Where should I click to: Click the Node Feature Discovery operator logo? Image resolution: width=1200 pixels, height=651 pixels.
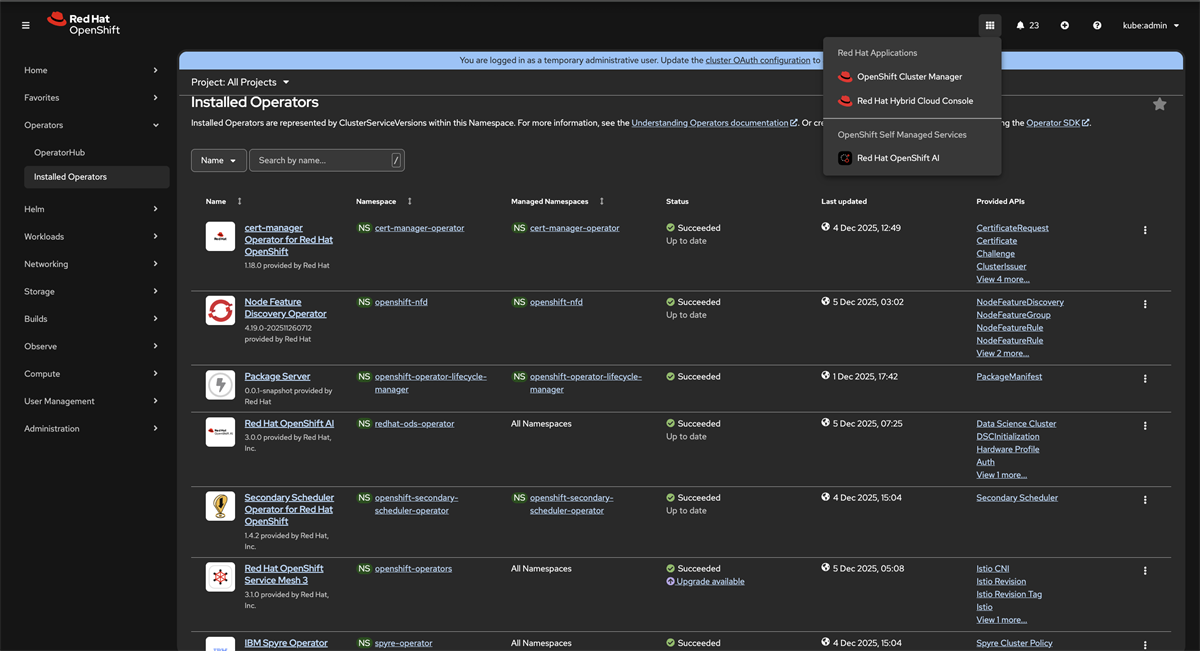point(220,311)
